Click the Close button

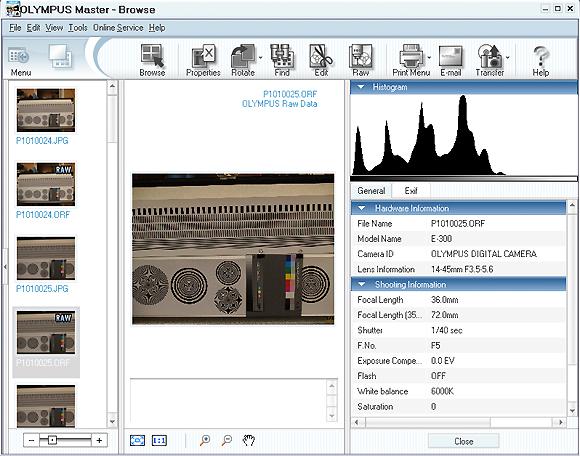point(463,441)
